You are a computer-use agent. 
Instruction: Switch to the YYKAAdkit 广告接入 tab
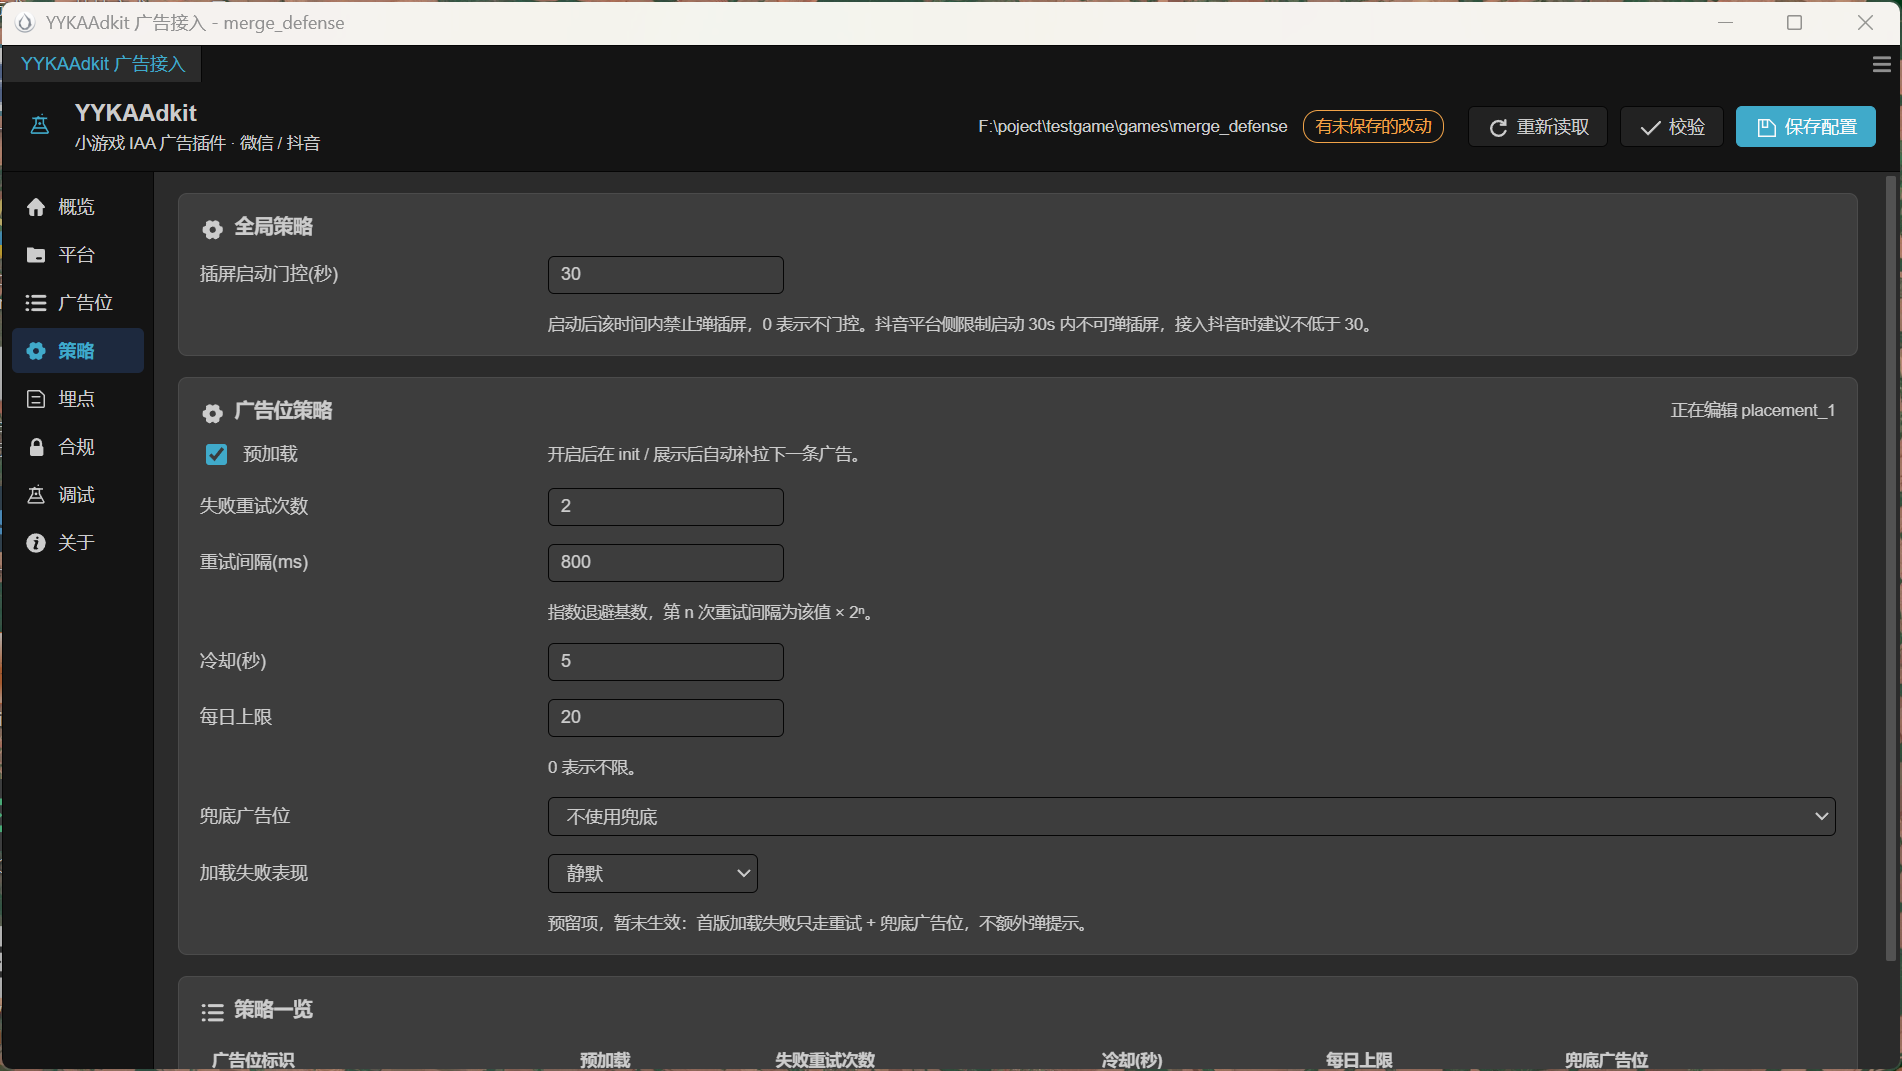tap(103, 64)
